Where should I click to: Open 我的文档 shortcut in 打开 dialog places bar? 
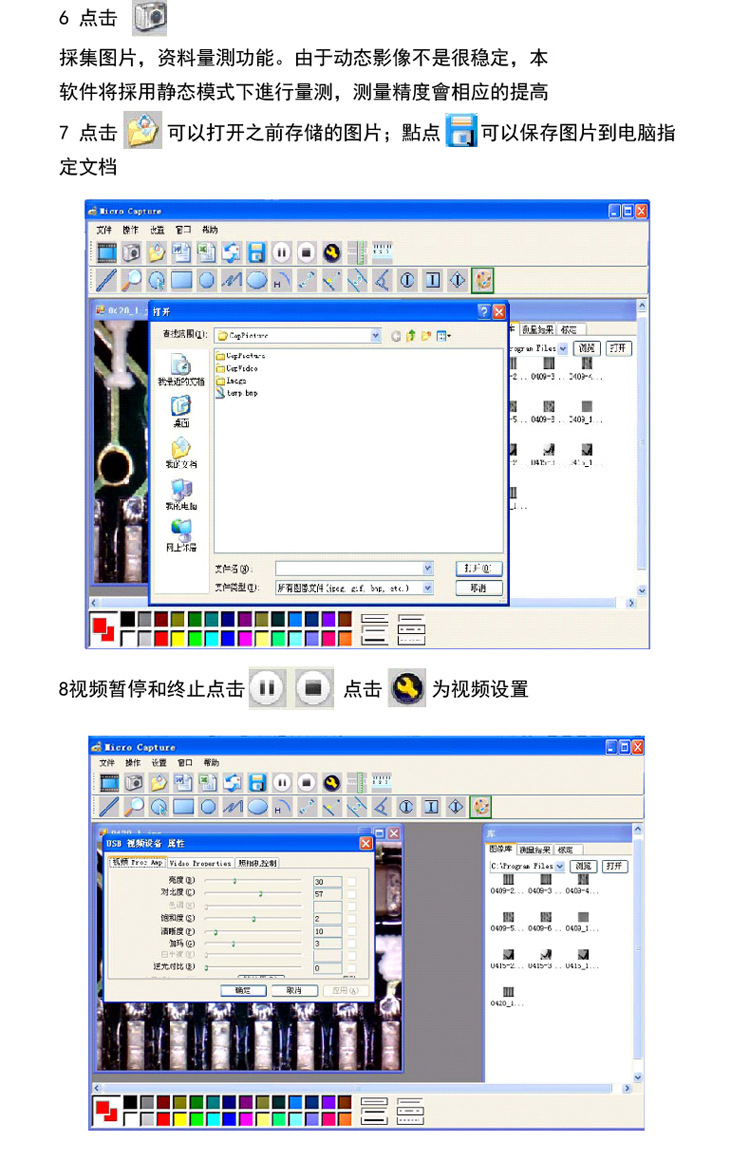tap(181, 453)
